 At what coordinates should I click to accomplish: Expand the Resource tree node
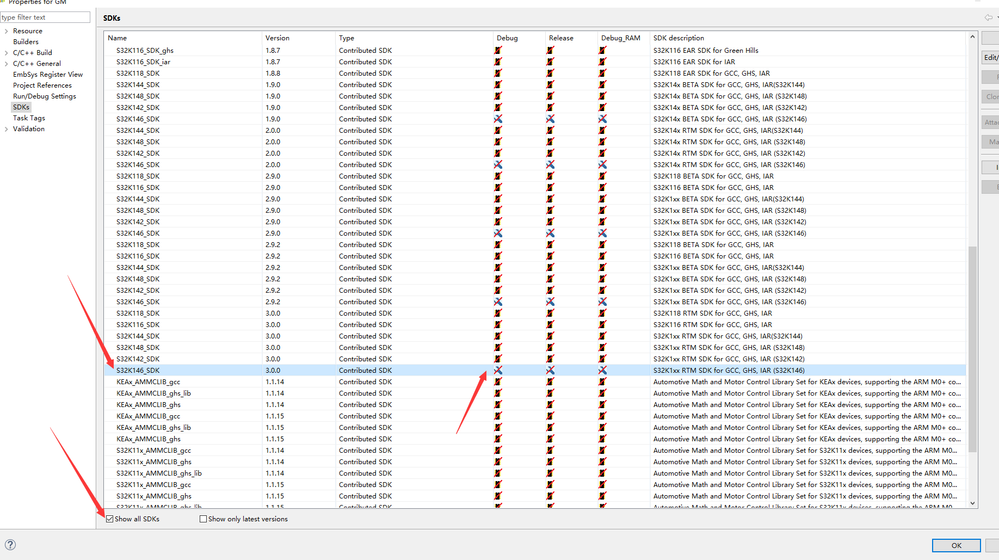[x=6, y=31]
